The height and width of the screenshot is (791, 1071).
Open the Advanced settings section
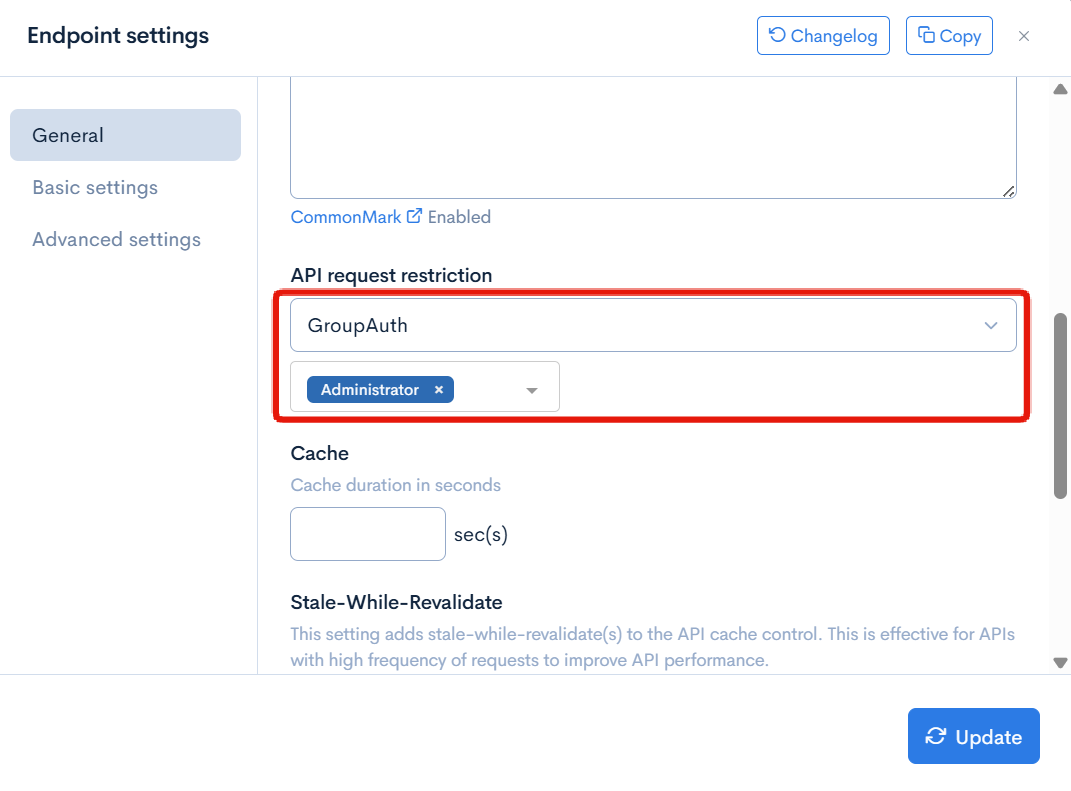click(x=116, y=239)
